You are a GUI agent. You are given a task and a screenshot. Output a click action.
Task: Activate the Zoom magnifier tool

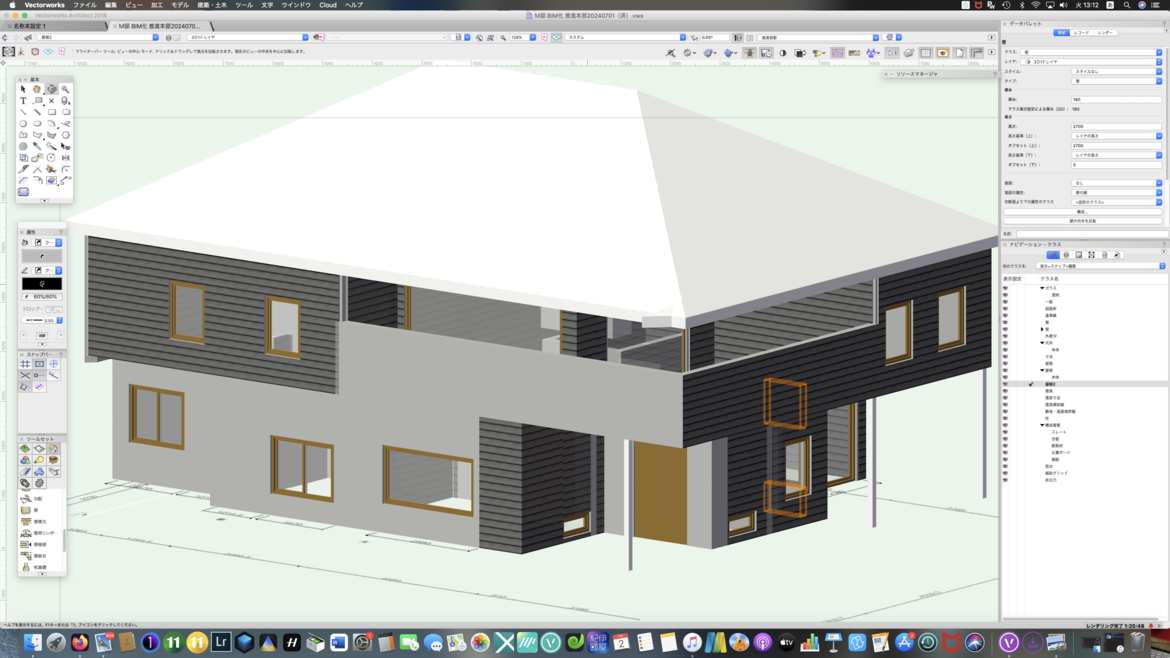[x=65, y=89]
